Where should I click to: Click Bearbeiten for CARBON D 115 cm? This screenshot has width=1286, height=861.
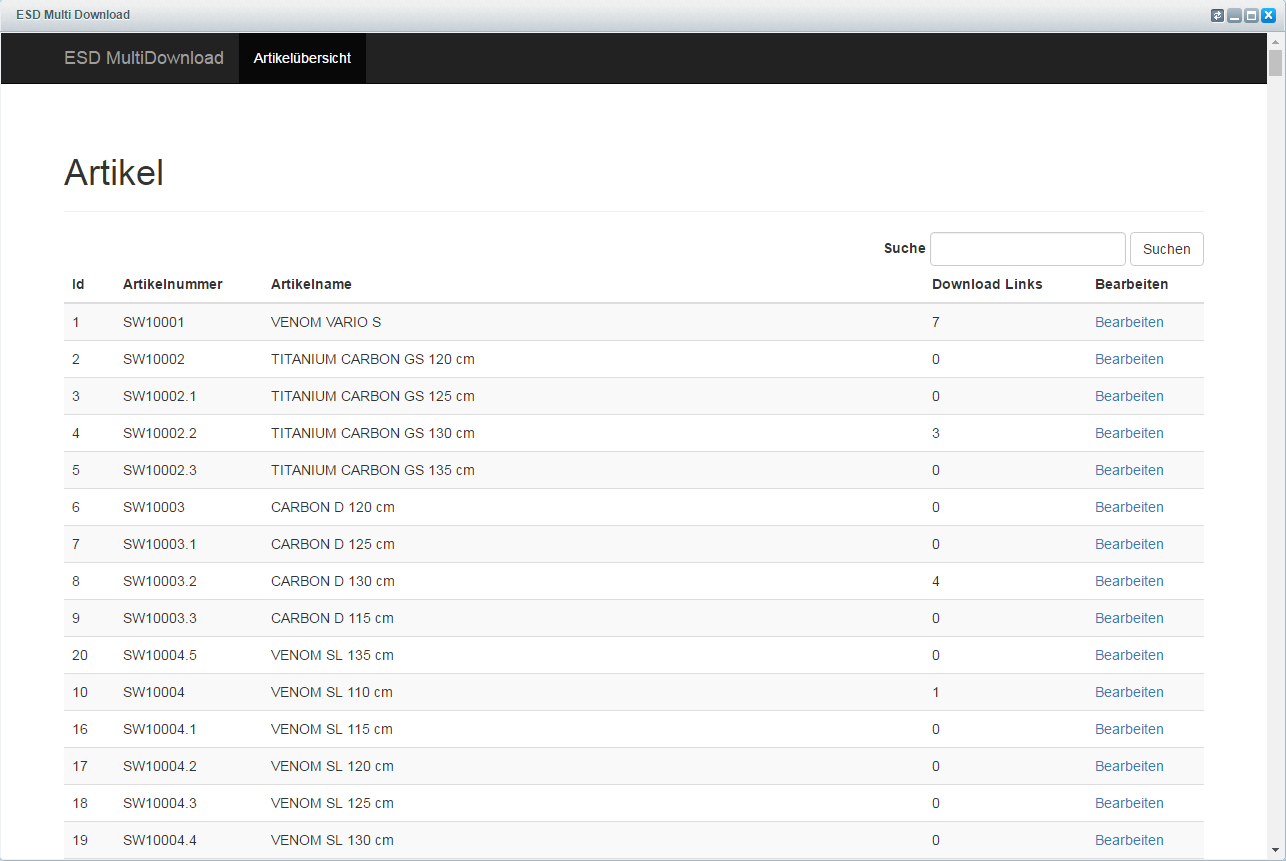tap(1129, 618)
